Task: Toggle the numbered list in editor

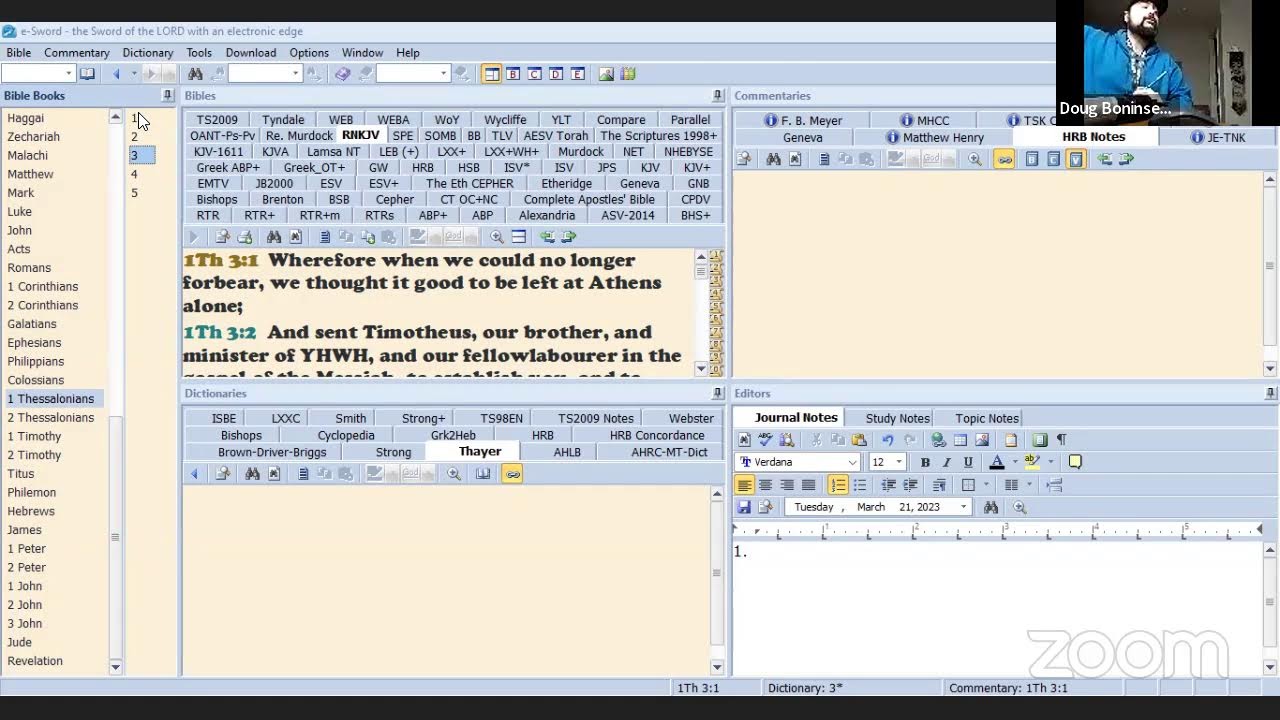Action: (x=838, y=485)
